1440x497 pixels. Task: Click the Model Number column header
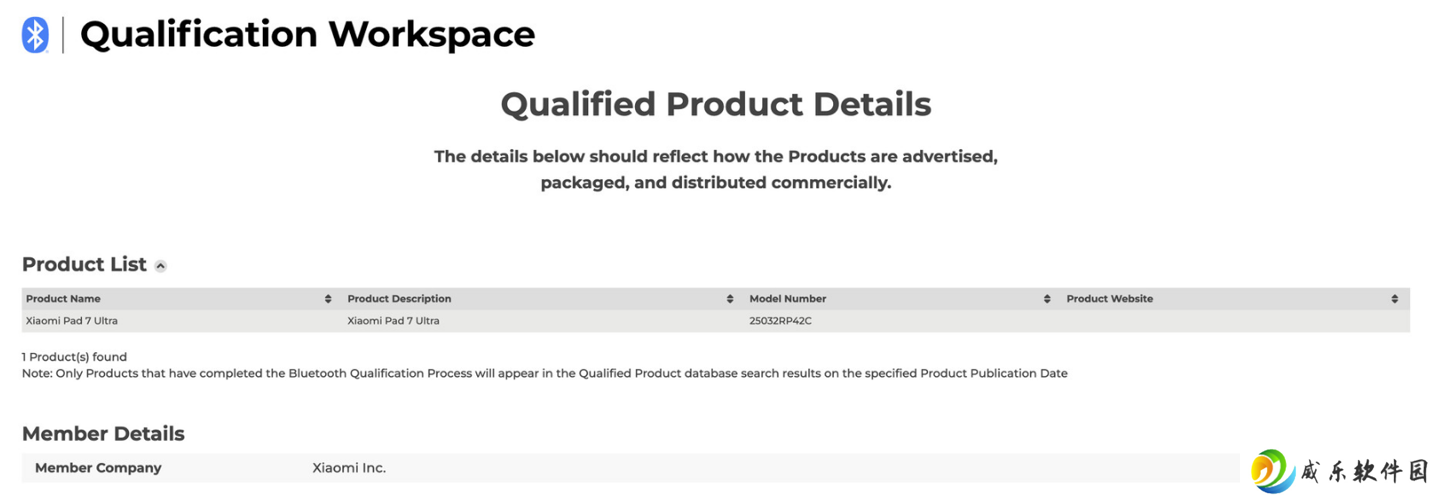(x=788, y=299)
